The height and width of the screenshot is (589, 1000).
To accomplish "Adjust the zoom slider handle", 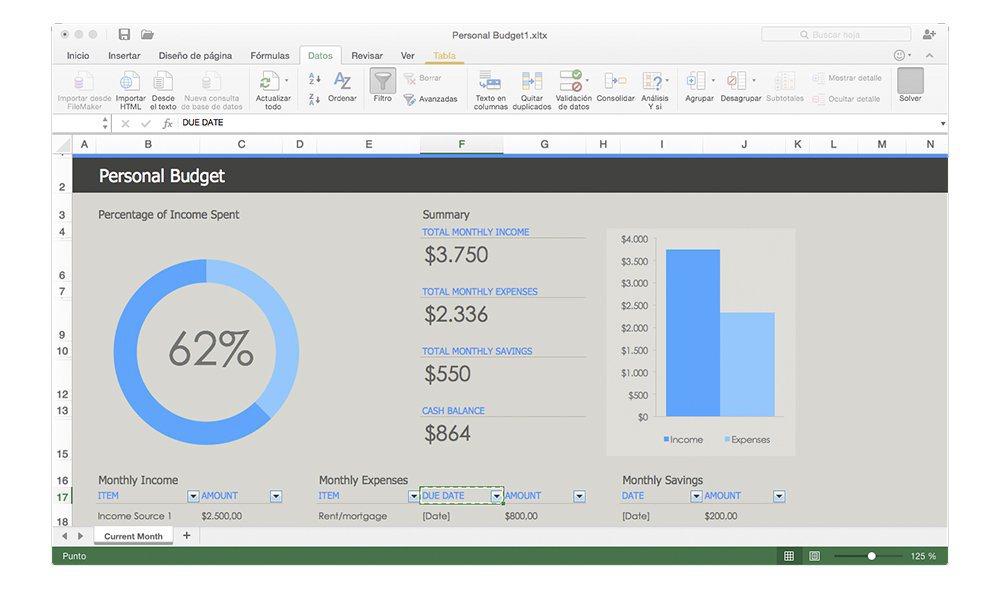I will click(x=871, y=556).
